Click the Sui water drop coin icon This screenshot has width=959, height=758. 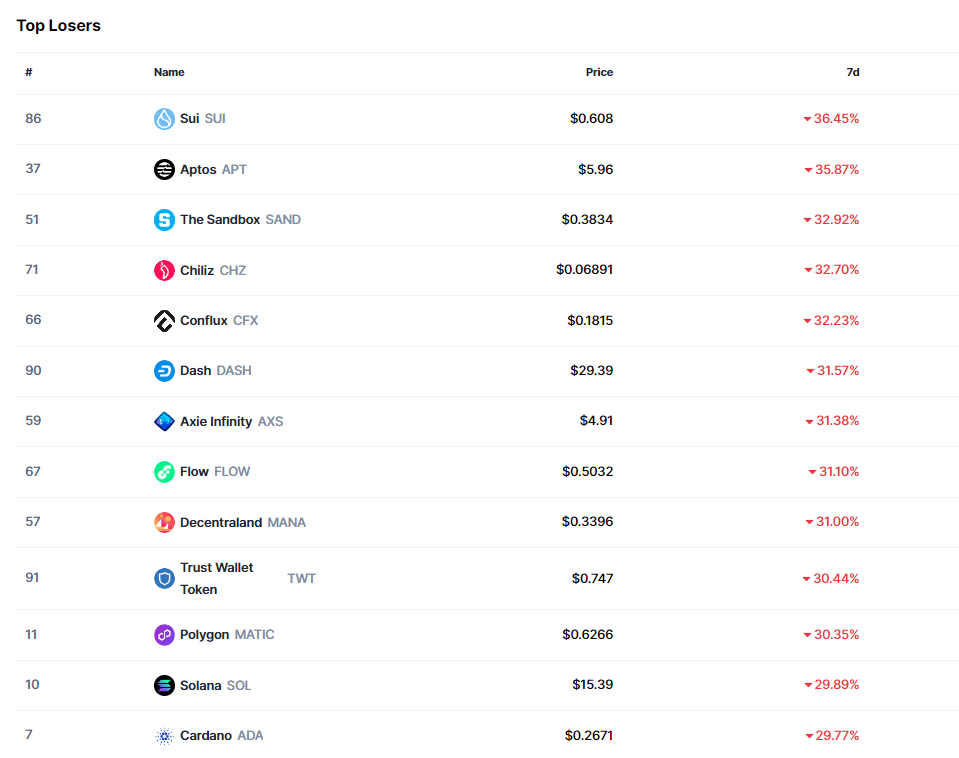pos(164,119)
